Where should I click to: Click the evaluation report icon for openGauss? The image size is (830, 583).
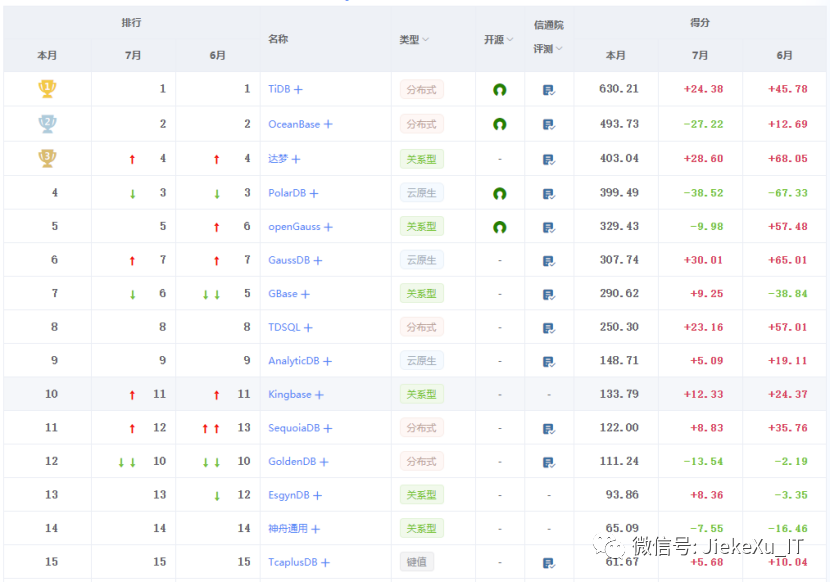point(549,227)
